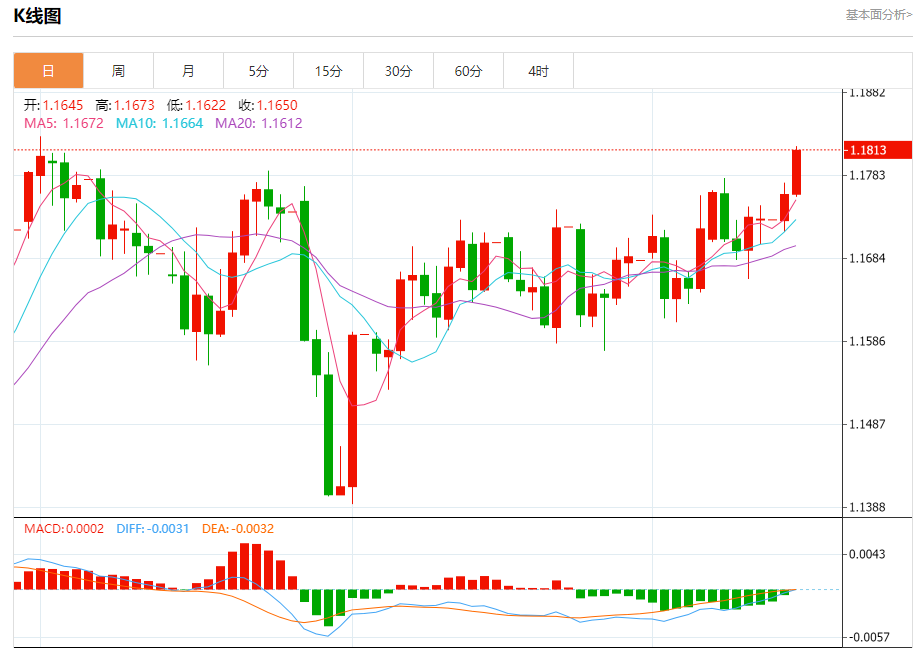Screen dimensions: 920x648
Task: Click the 0.0043 MACD axis label
Action: [x=867, y=554]
